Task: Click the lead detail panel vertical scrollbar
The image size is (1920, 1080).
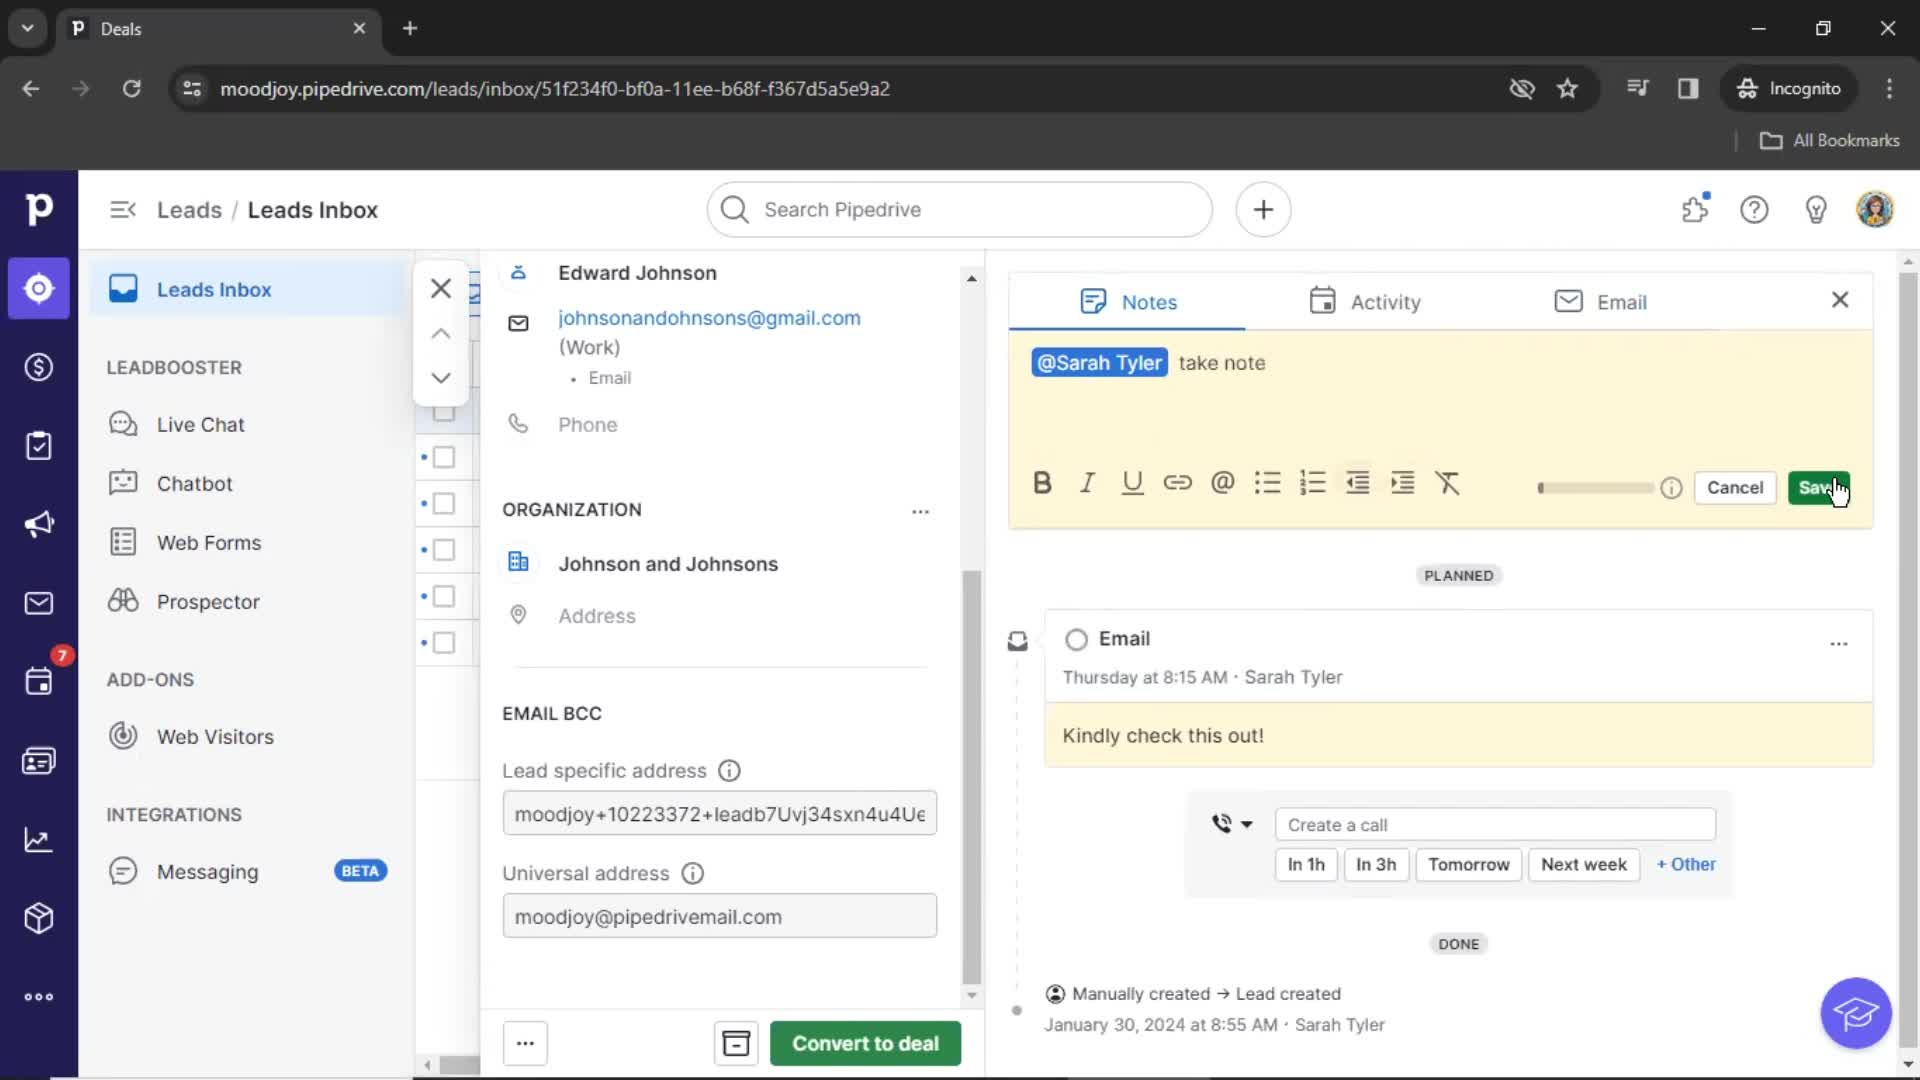Action: (x=971, y=777)
